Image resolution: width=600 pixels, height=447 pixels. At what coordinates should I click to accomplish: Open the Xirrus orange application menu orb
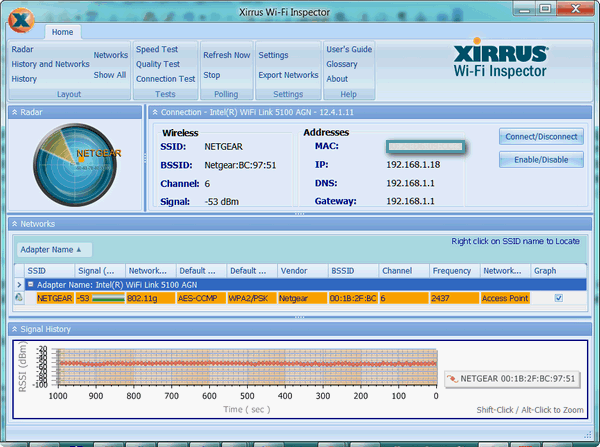click(21, 20)
